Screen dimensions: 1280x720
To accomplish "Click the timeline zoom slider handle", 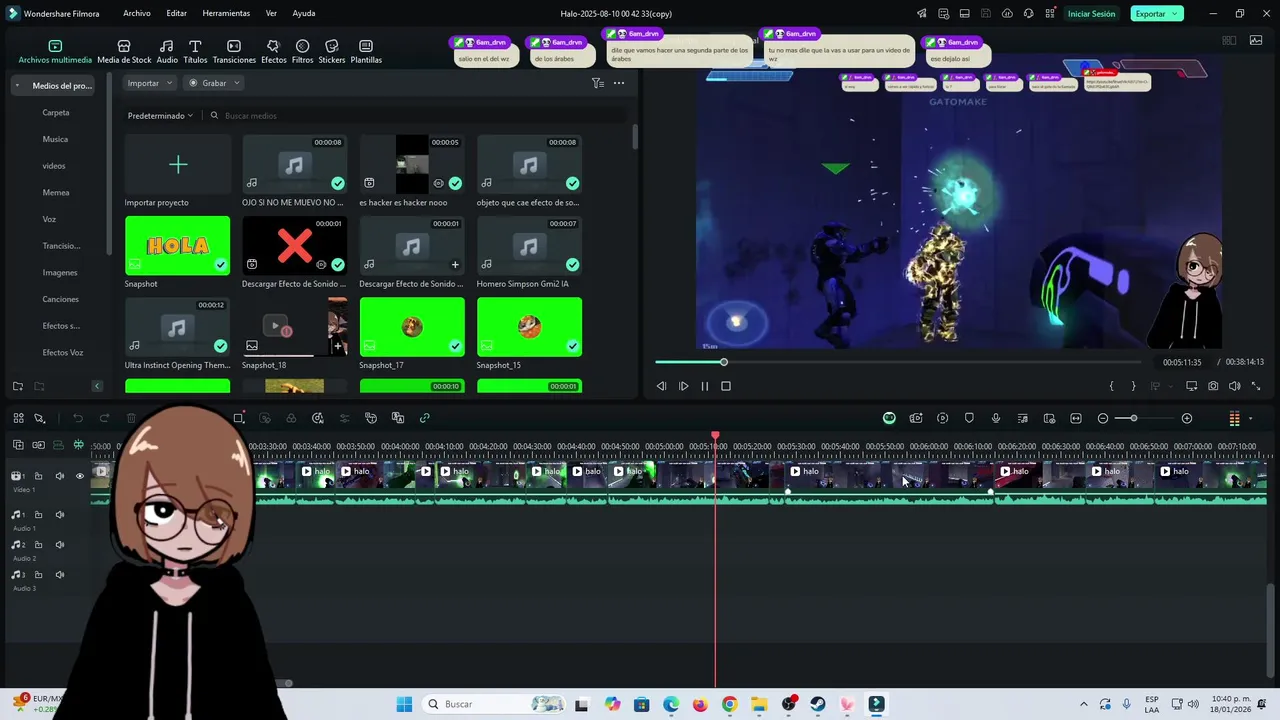I will (1133, 418).
